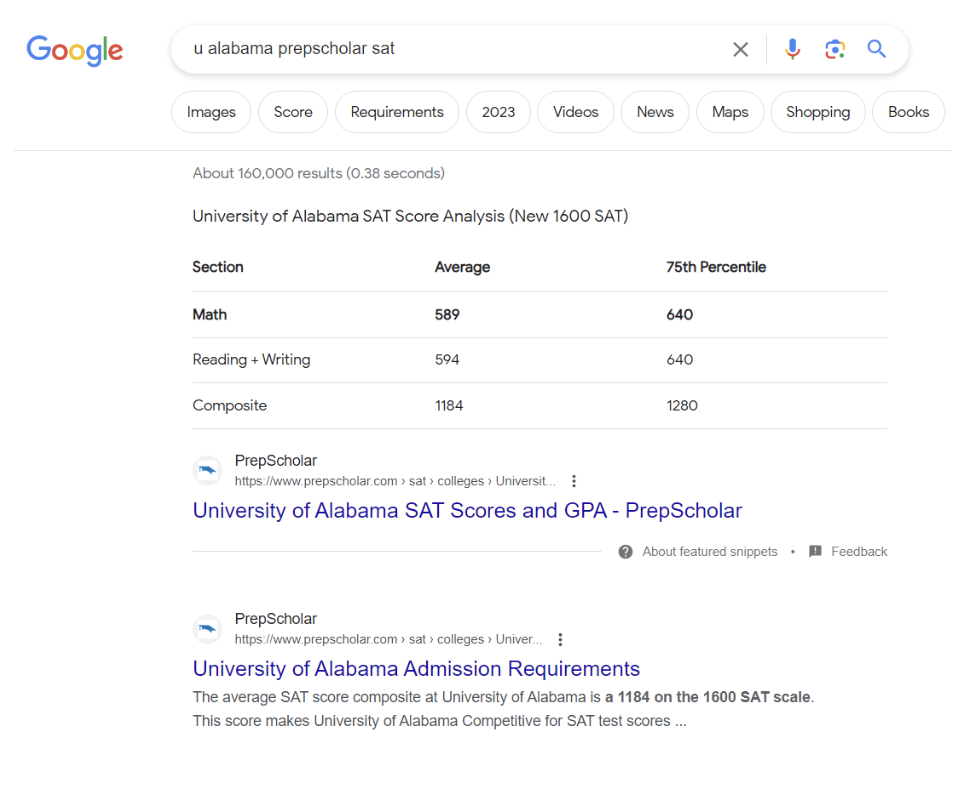Viewport: 980px width, 786px height.
Task: Filter results by Score chip
Action: click(293, 112)
